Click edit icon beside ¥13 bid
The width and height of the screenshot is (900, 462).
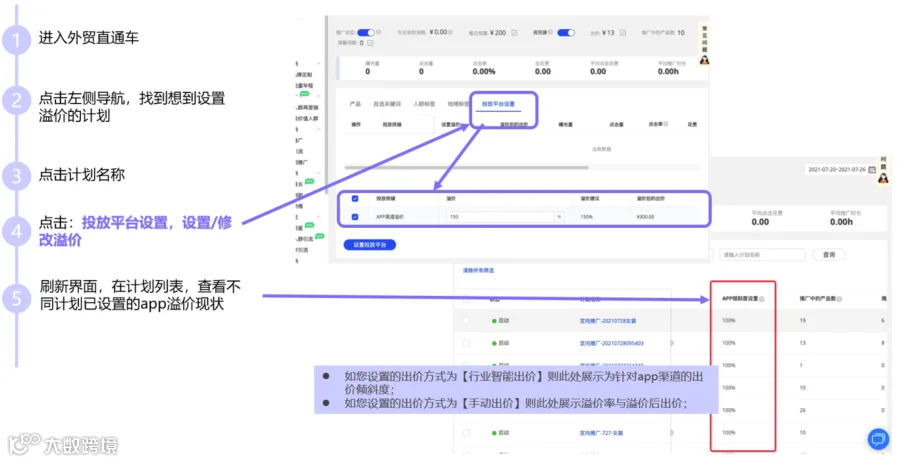coord(623,33)
